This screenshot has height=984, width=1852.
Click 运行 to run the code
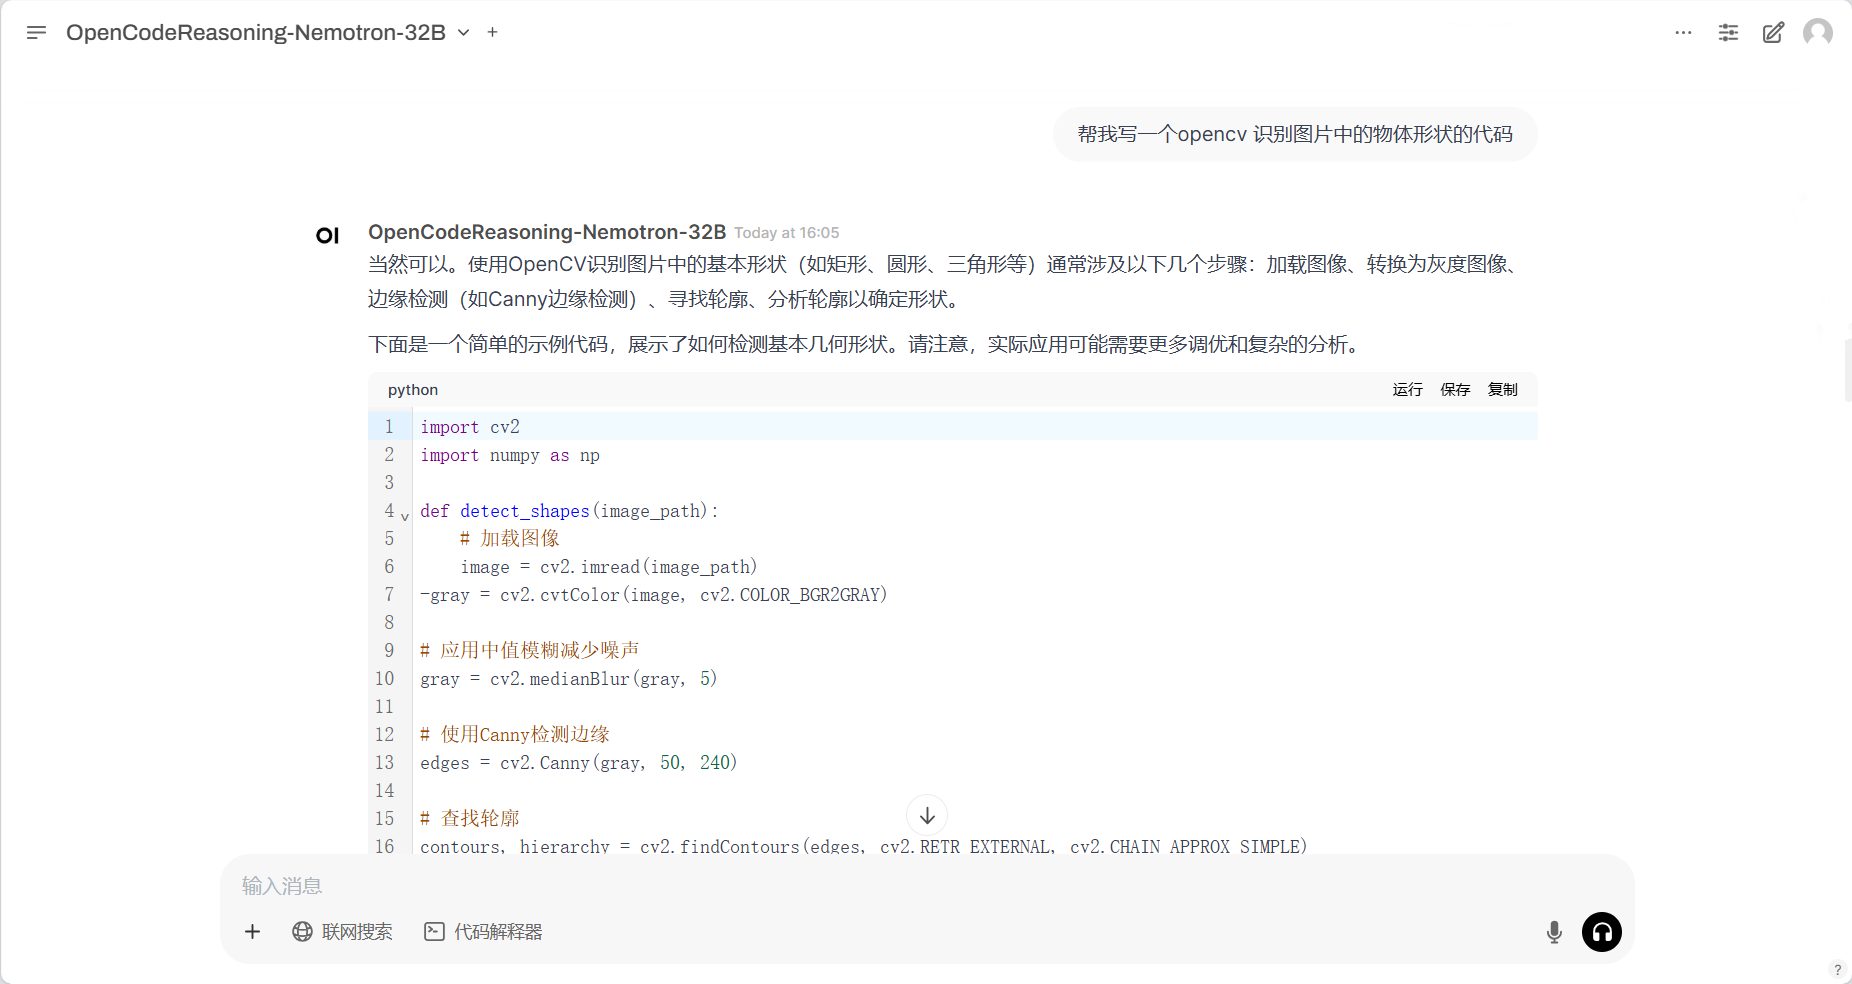pos(1407,390)
